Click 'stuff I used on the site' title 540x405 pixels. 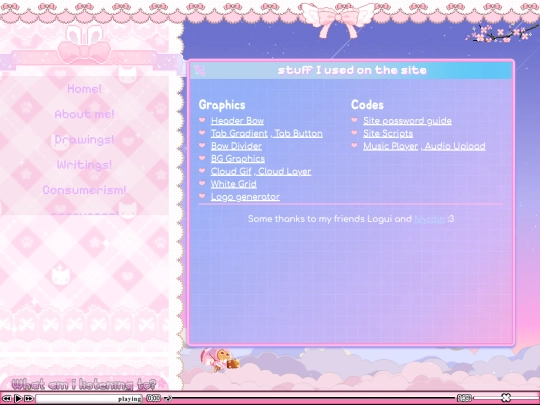pos(352,70)
